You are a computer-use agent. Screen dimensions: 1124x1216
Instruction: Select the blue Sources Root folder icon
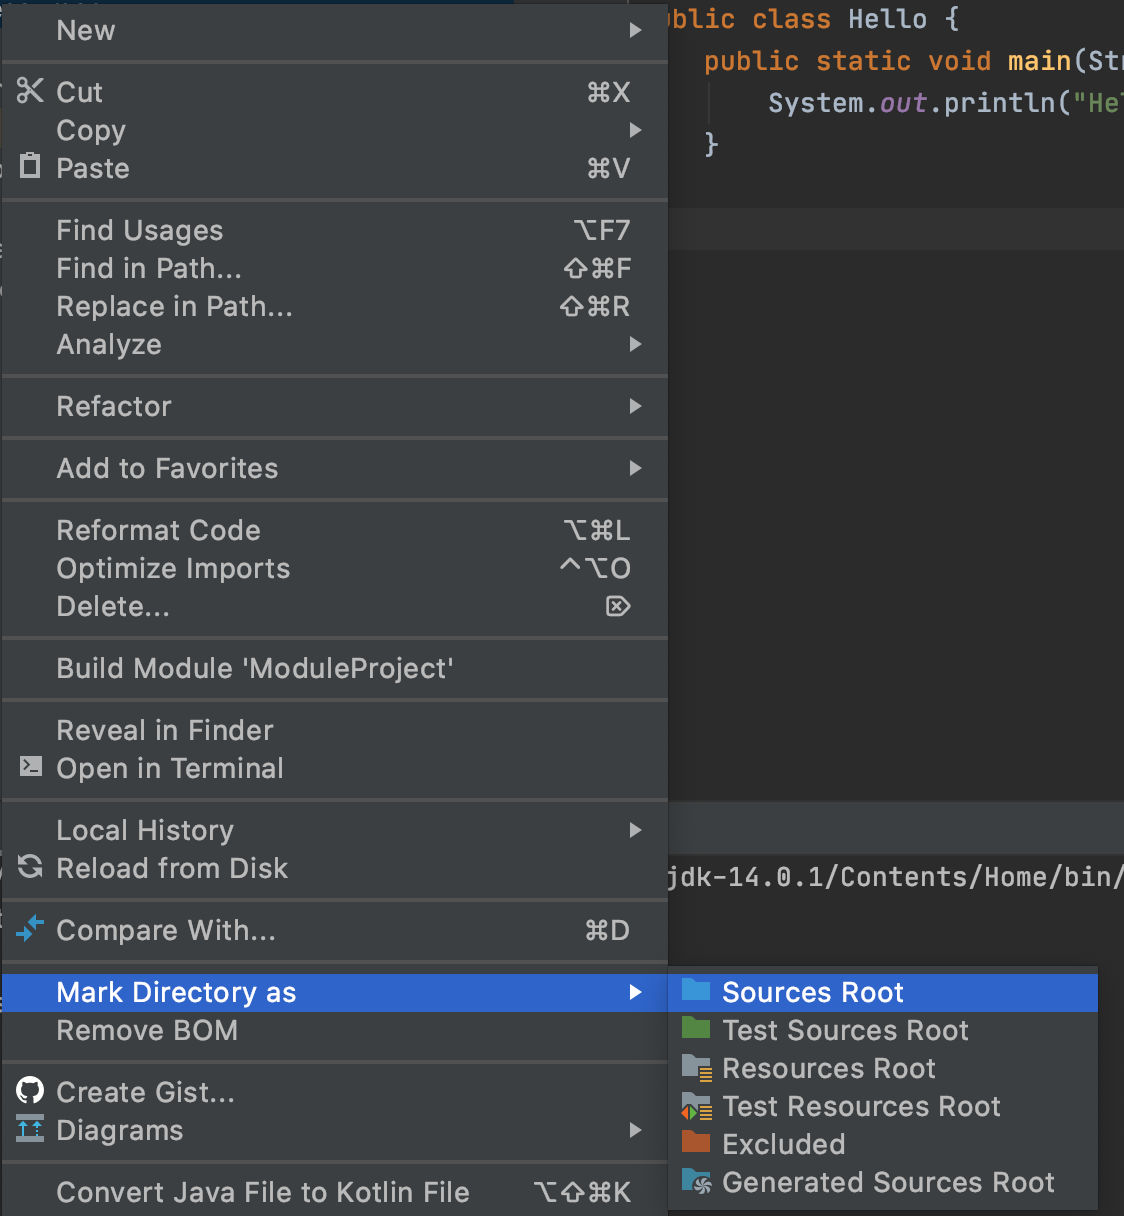click(696, 991)
